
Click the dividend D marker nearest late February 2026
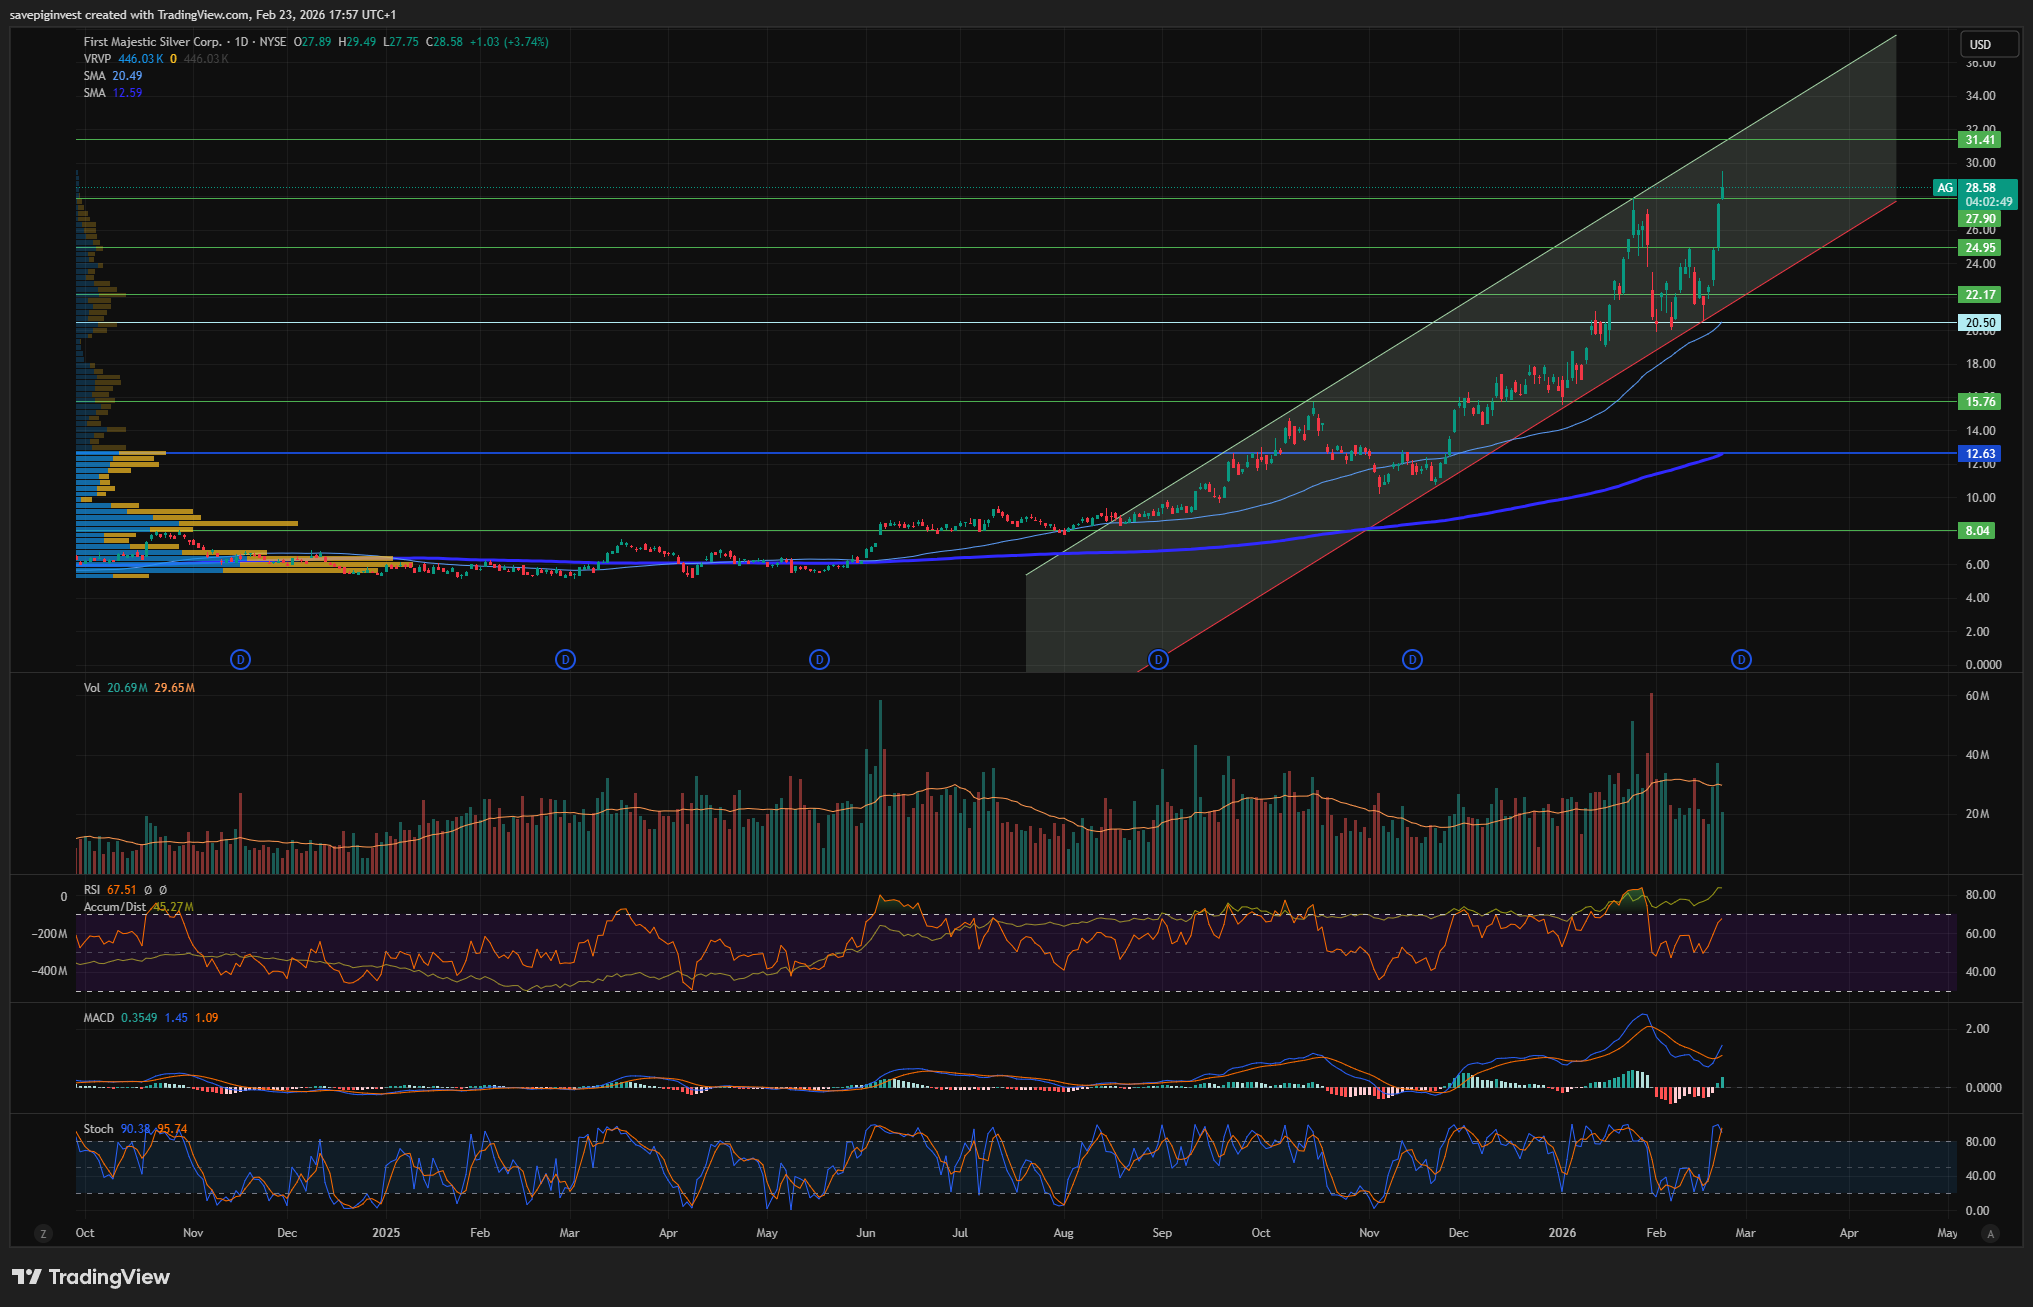[x=1741, y=660]
